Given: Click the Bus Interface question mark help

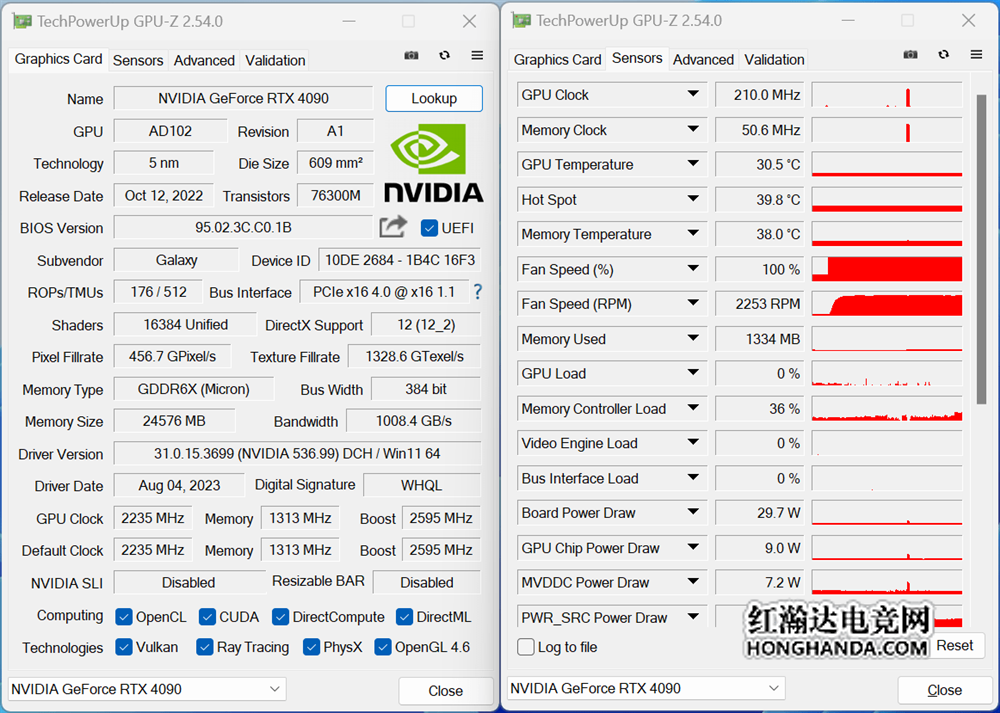Looking at the screenshot, I should click(478, 292).
